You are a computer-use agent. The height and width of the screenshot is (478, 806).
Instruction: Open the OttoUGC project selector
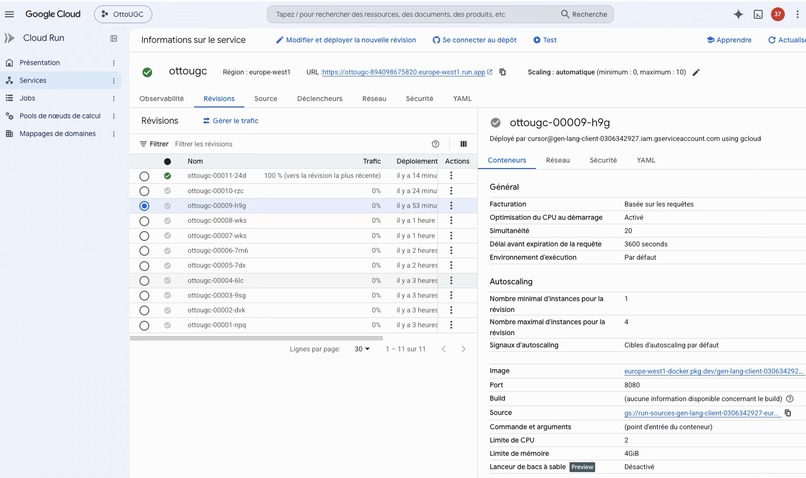pyautogui.click(x=123, y=14)
